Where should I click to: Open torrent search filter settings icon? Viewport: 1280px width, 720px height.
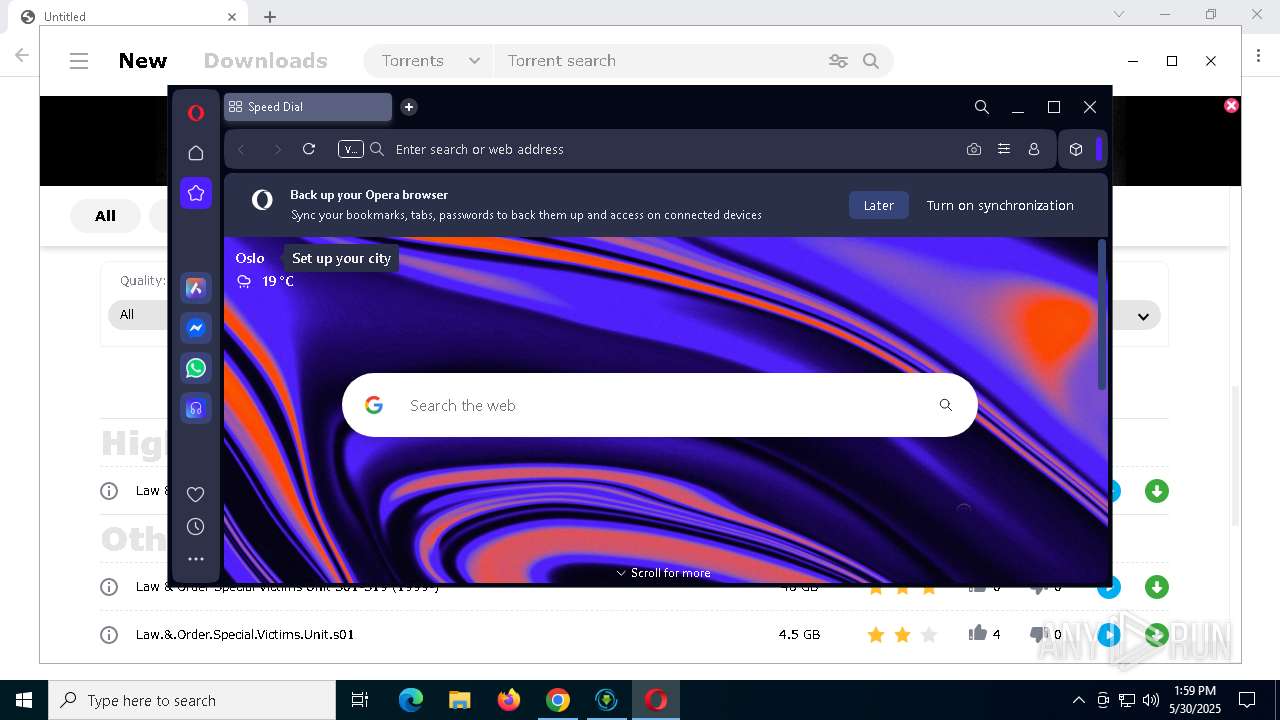(x=838, y=61)
